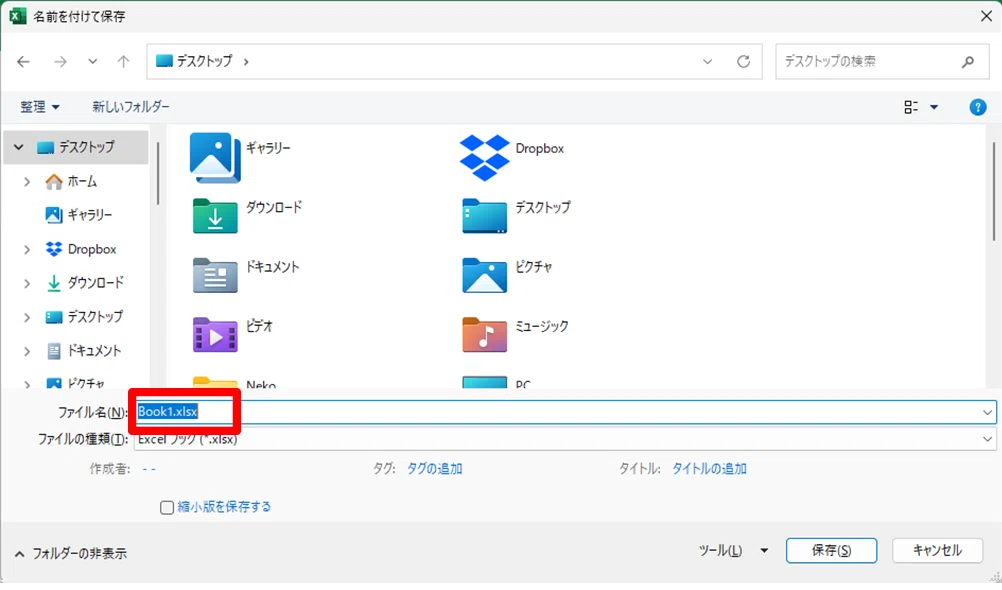Screen dimensions: 1002x590
Task: Select the デスクトップ folder icon in file list
Action: tap(484, 215)
